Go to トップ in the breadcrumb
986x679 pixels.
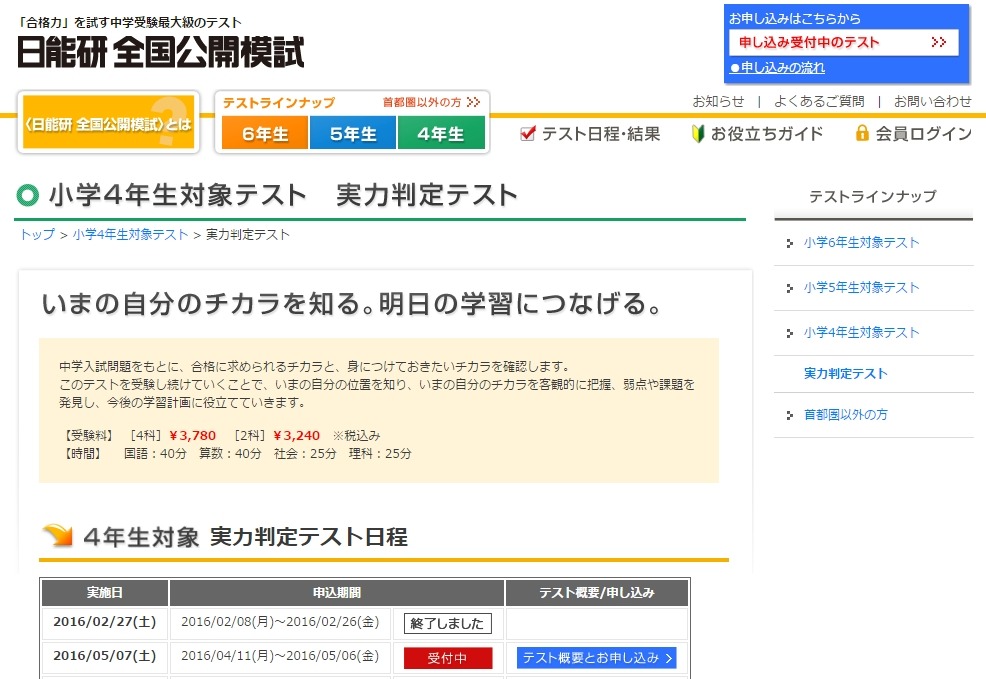(38, 235)
